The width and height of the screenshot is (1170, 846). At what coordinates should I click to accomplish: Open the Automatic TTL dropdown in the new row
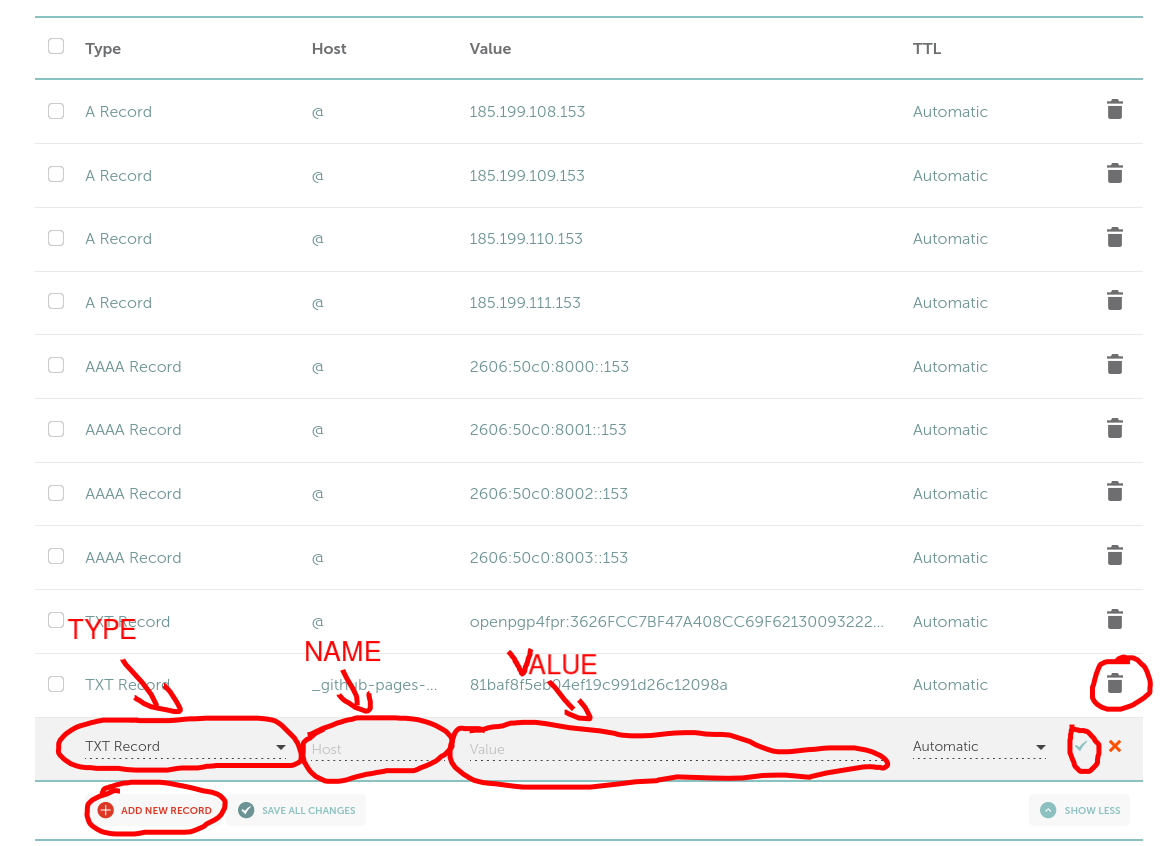pyautogui.click(x=977, y=746)
